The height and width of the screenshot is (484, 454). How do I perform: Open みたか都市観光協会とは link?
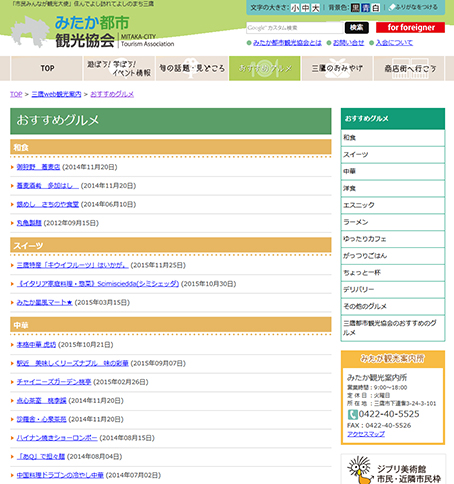pyautogui.click(x=287, y=43)
